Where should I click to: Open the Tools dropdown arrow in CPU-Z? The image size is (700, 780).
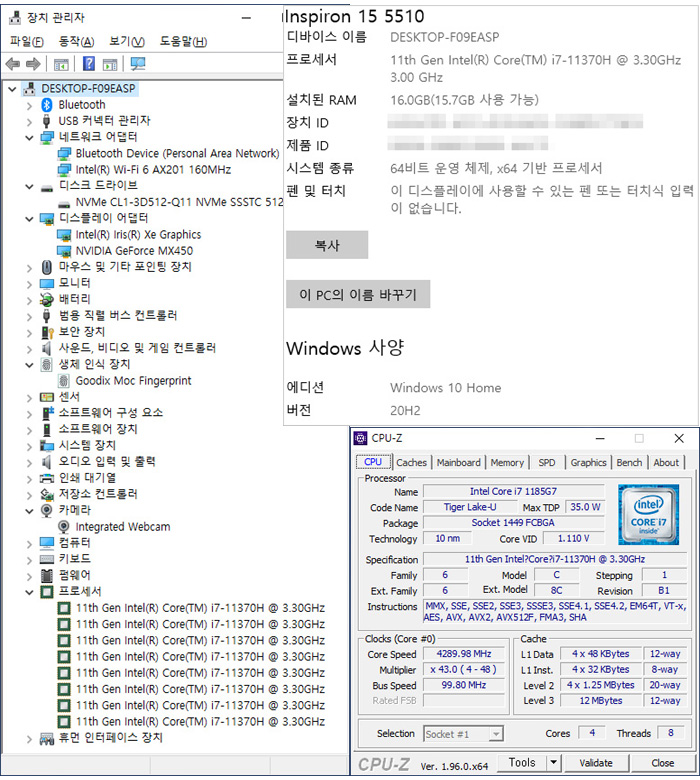point(552,763)
